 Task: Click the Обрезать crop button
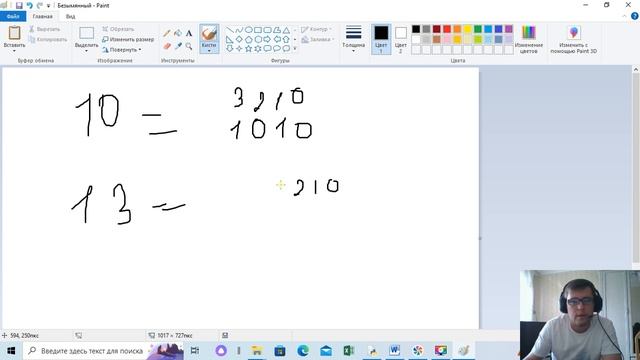[x=118, y=29]
